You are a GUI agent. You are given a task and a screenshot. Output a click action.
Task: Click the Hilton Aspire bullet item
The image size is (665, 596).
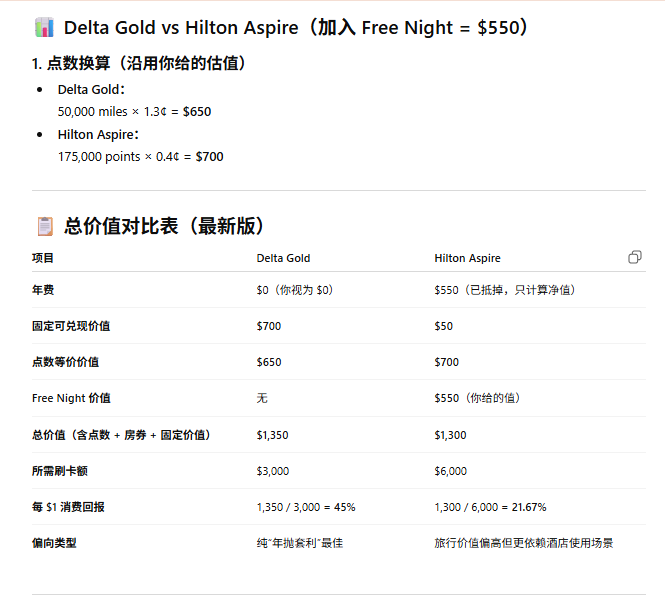pos(98,134)
